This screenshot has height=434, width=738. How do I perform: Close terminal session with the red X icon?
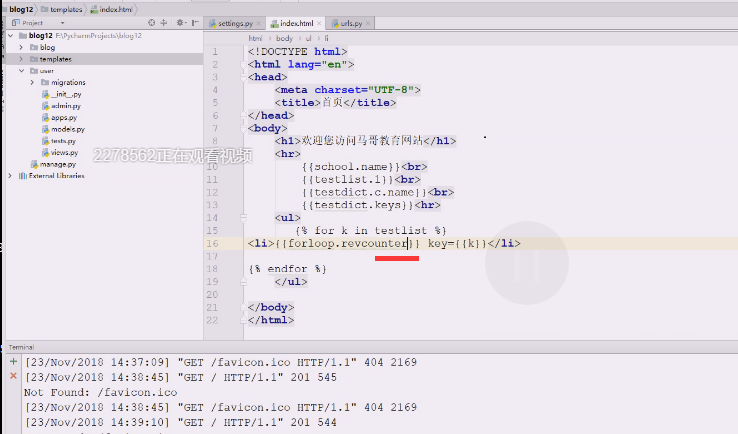click(x=13, y=376)
